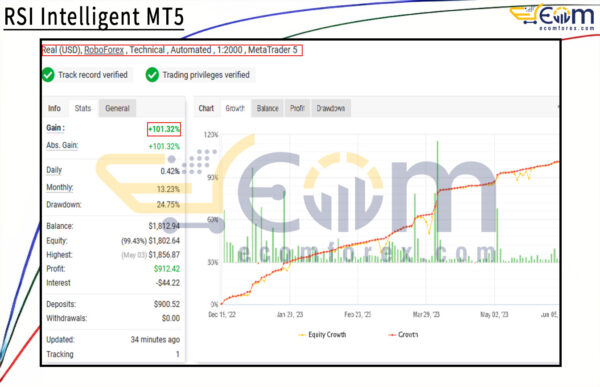Image resolution: width=600 pixels, height=387 pixels.
Task: Show the Drawdown chart tab
Action: point(331,108)
